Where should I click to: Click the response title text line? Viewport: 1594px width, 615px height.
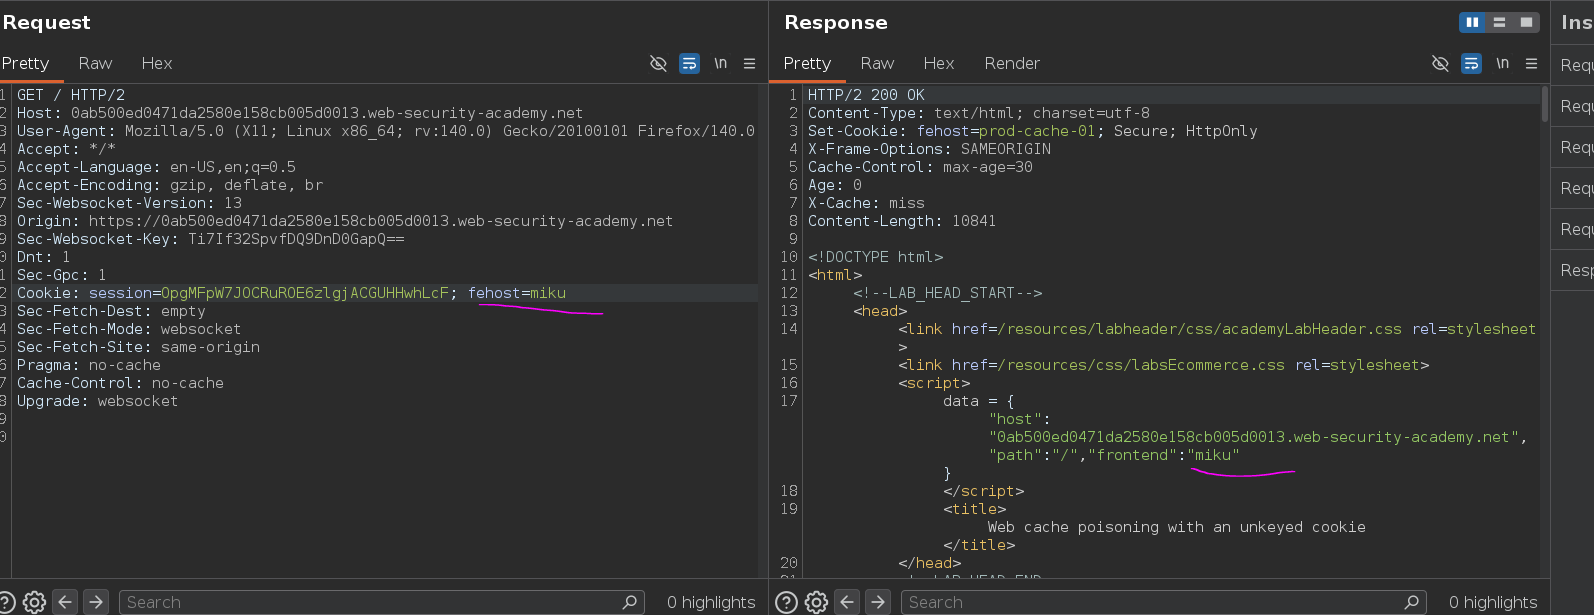(x=1177, y=527)
